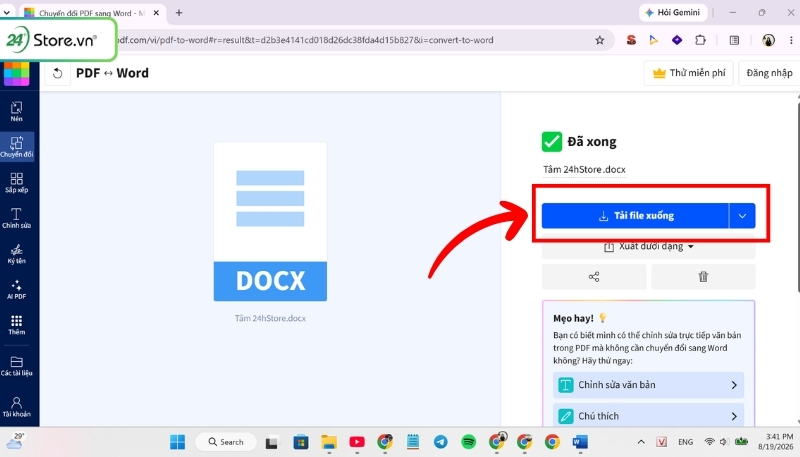Open Spotify from the taskbar

(x=468, y=442)
